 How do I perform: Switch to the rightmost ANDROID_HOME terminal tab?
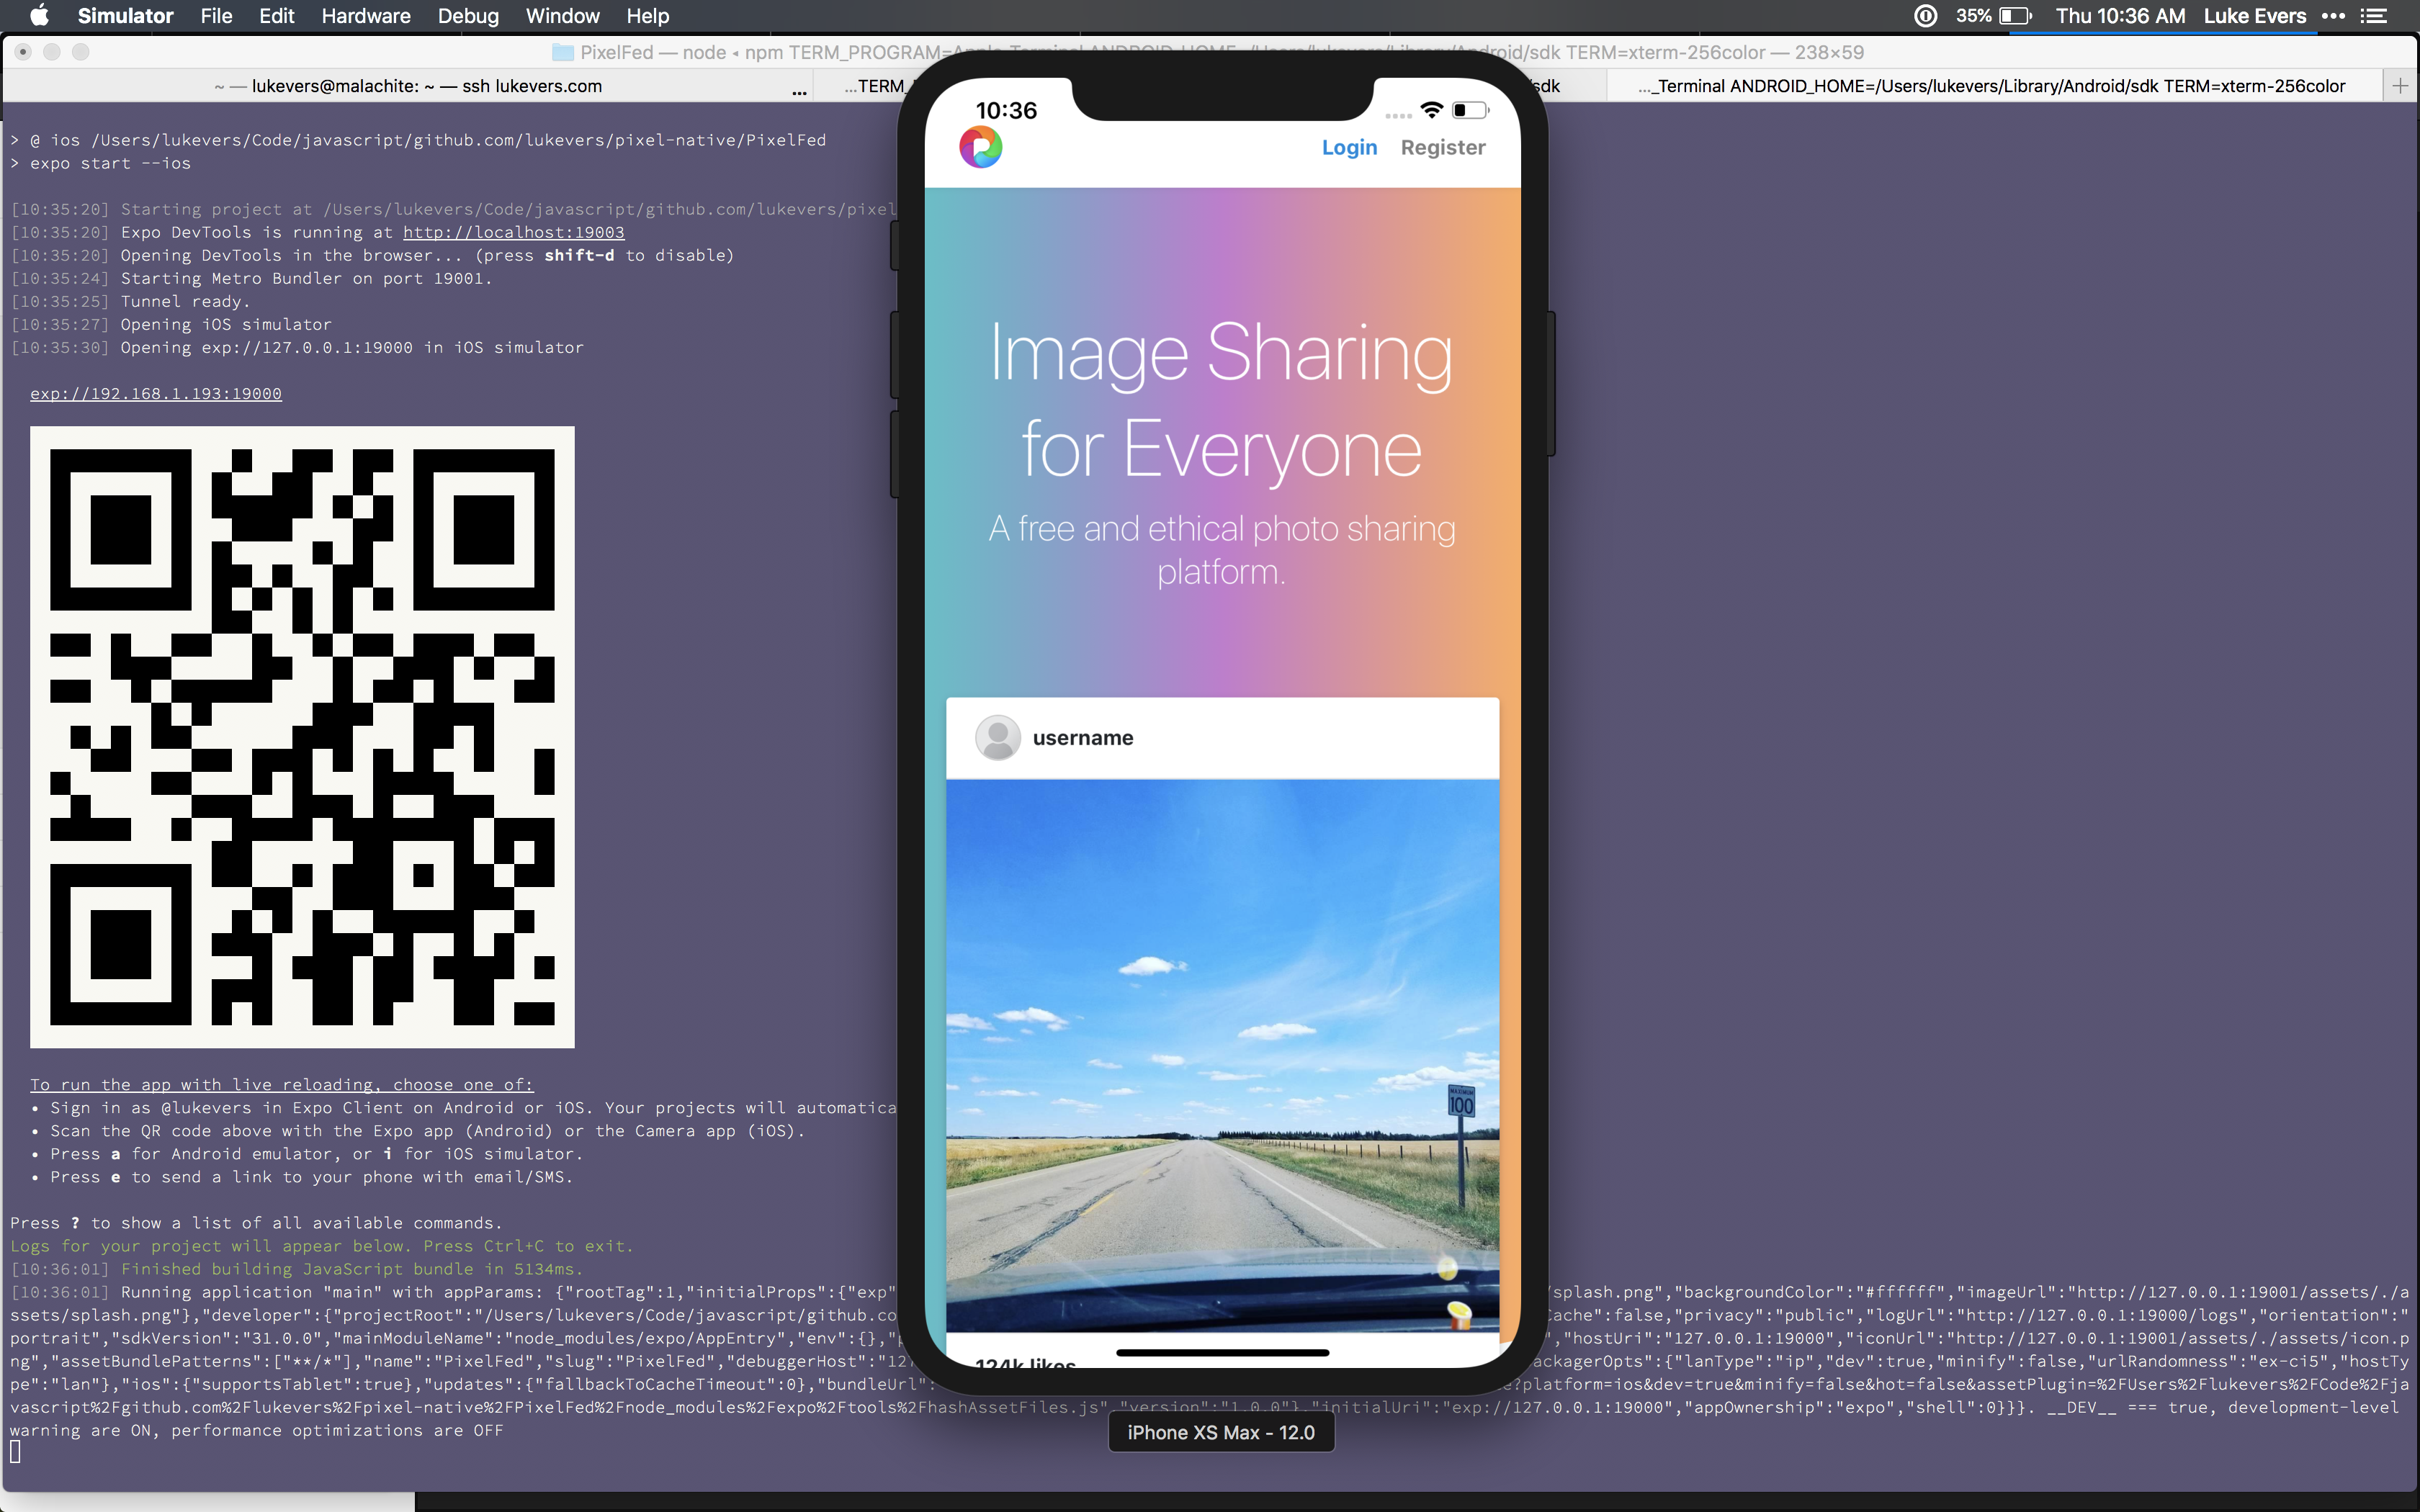(1990, 86)
